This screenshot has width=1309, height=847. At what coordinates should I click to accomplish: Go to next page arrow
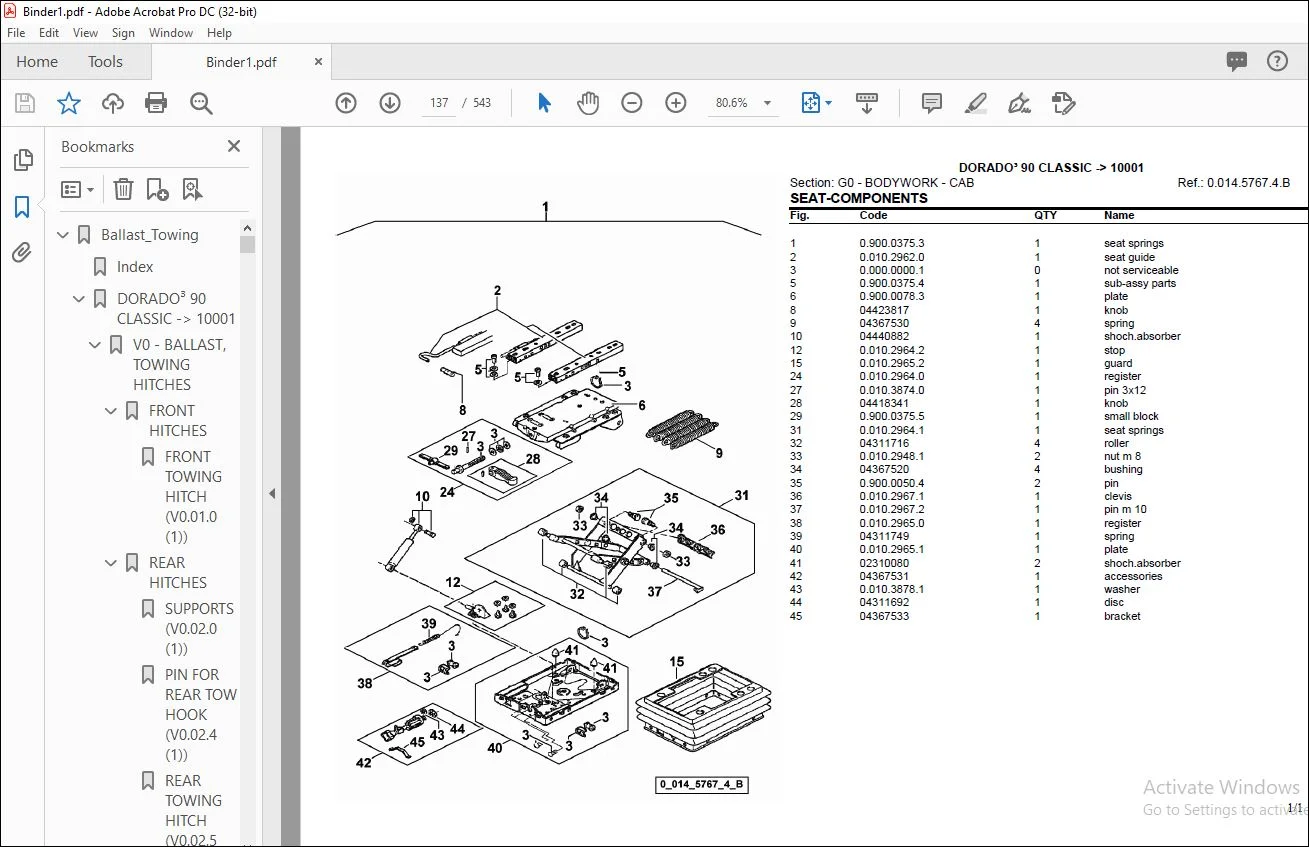pyautogui.click(x=390, y=103)
